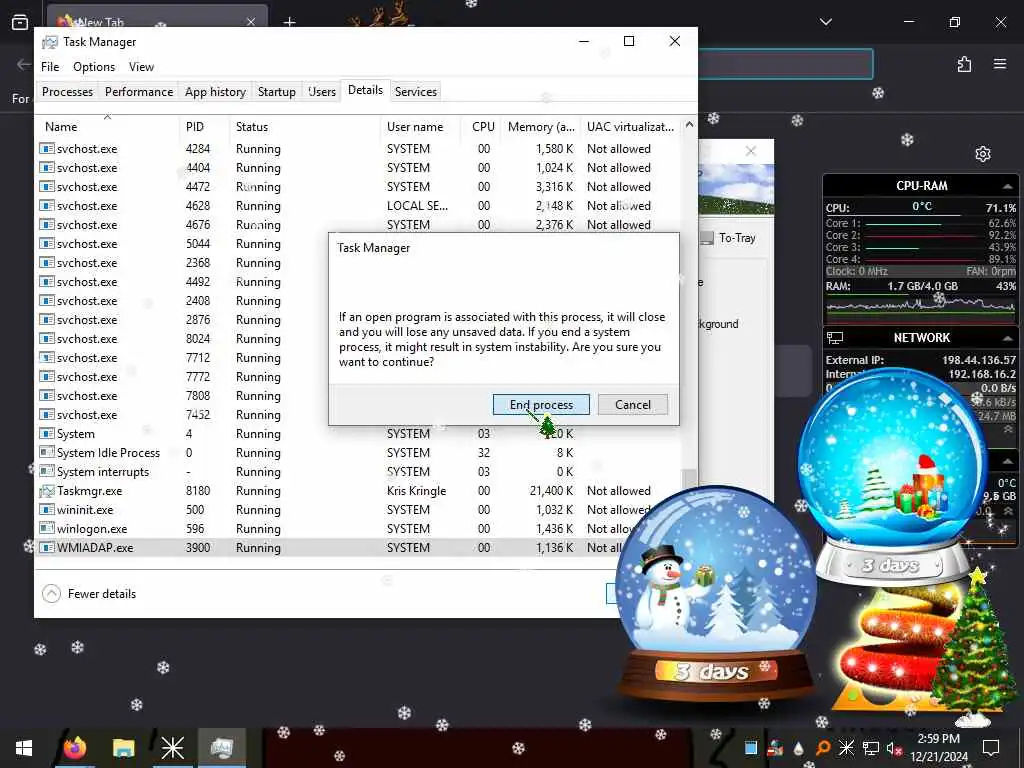
Task: Open File Explorer from the taskbar
Action: [x=123, y=748]
